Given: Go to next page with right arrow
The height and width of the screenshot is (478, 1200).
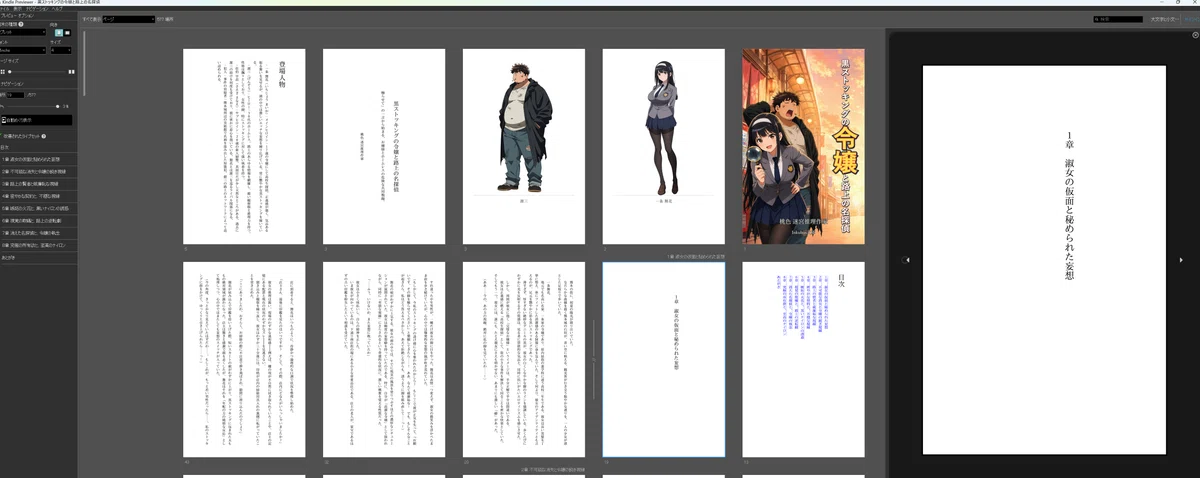Looking at the screenshot, I should (1181, 260).
